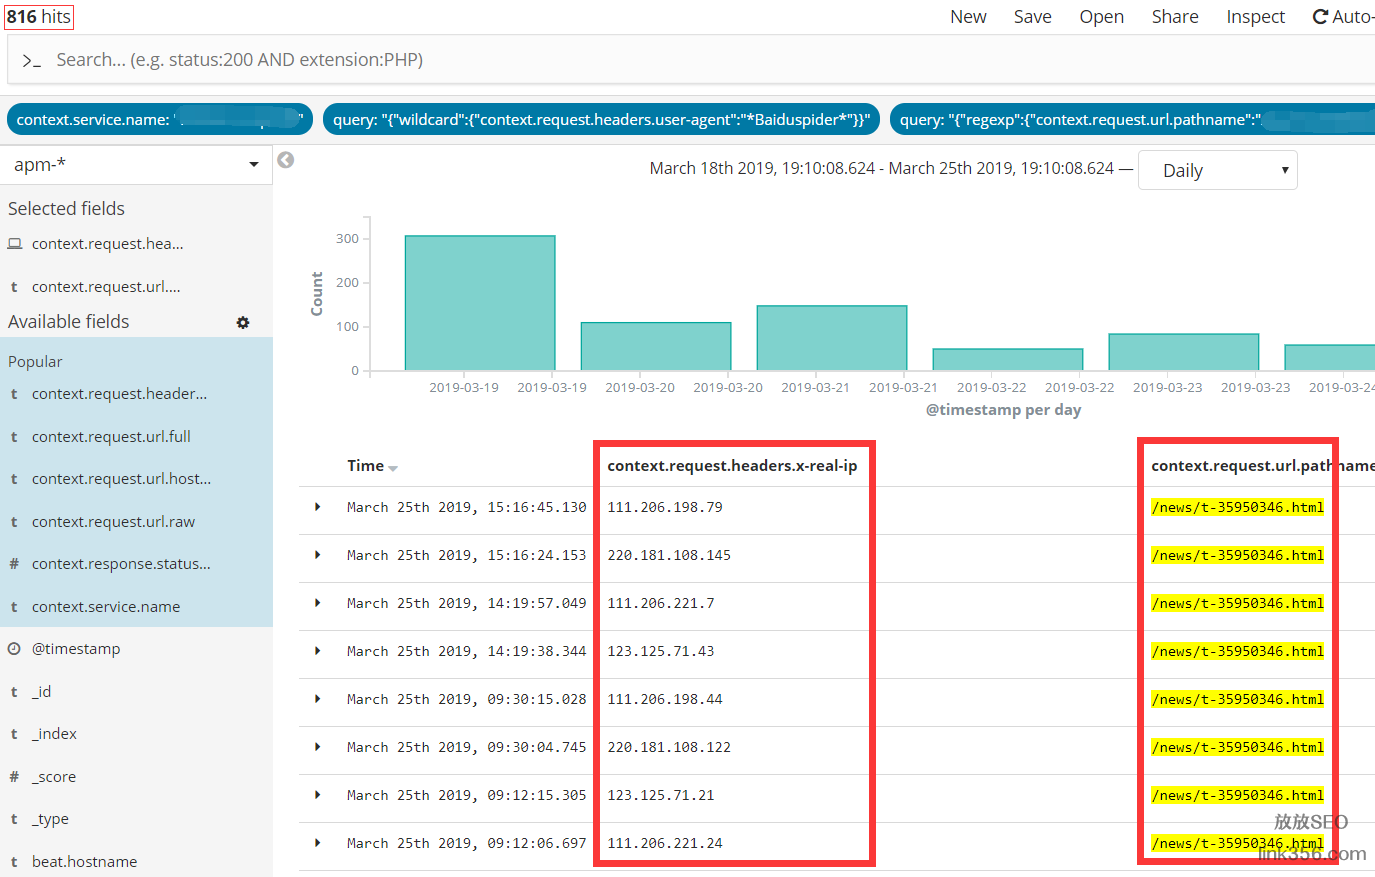
Task: Click the histogram bar for 2019-03-22
Action: [x=1008, y=360]
